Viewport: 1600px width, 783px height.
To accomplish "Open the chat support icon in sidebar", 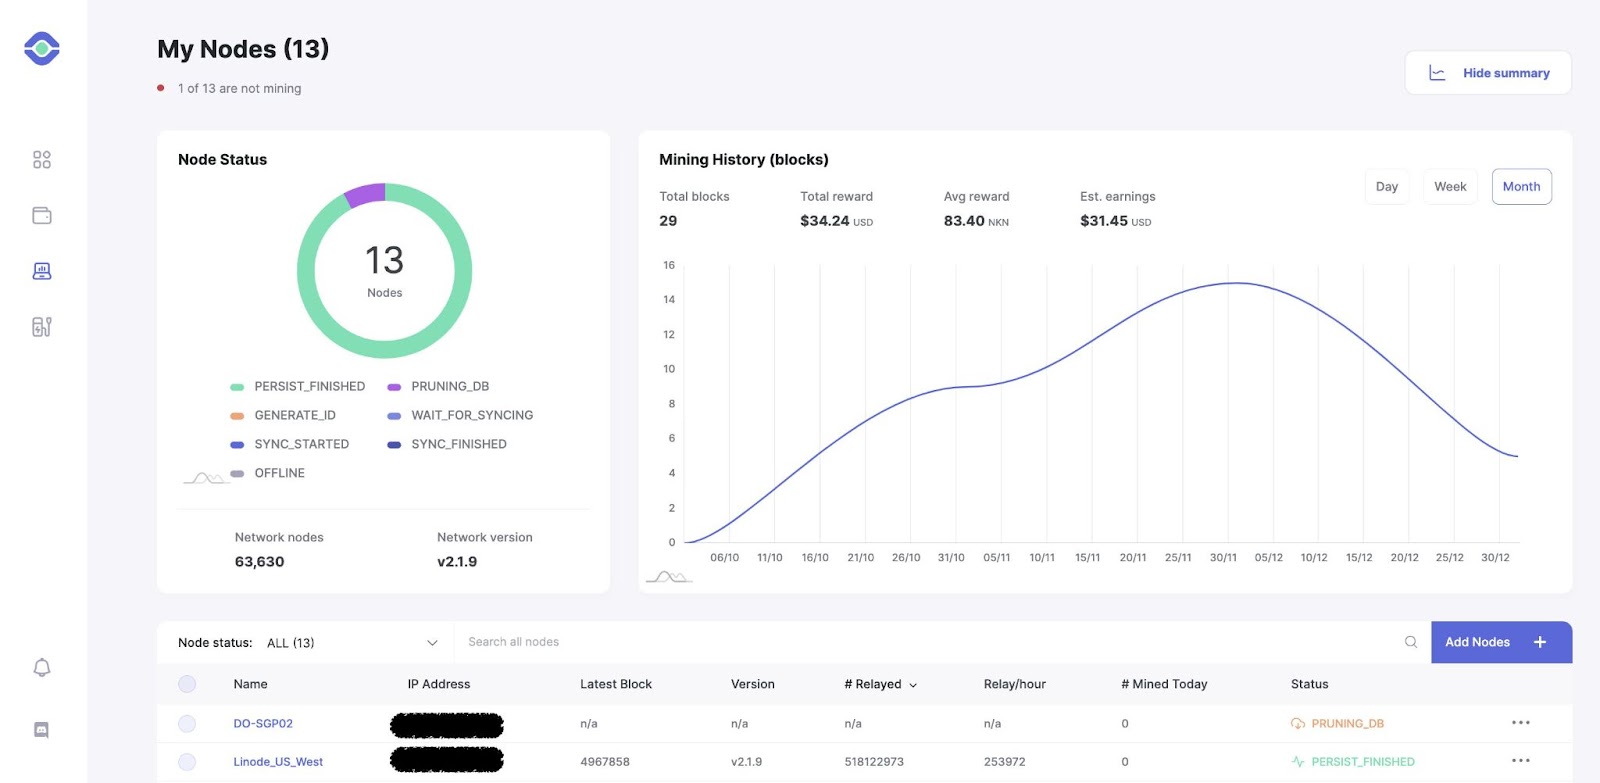I will (42, 730).
